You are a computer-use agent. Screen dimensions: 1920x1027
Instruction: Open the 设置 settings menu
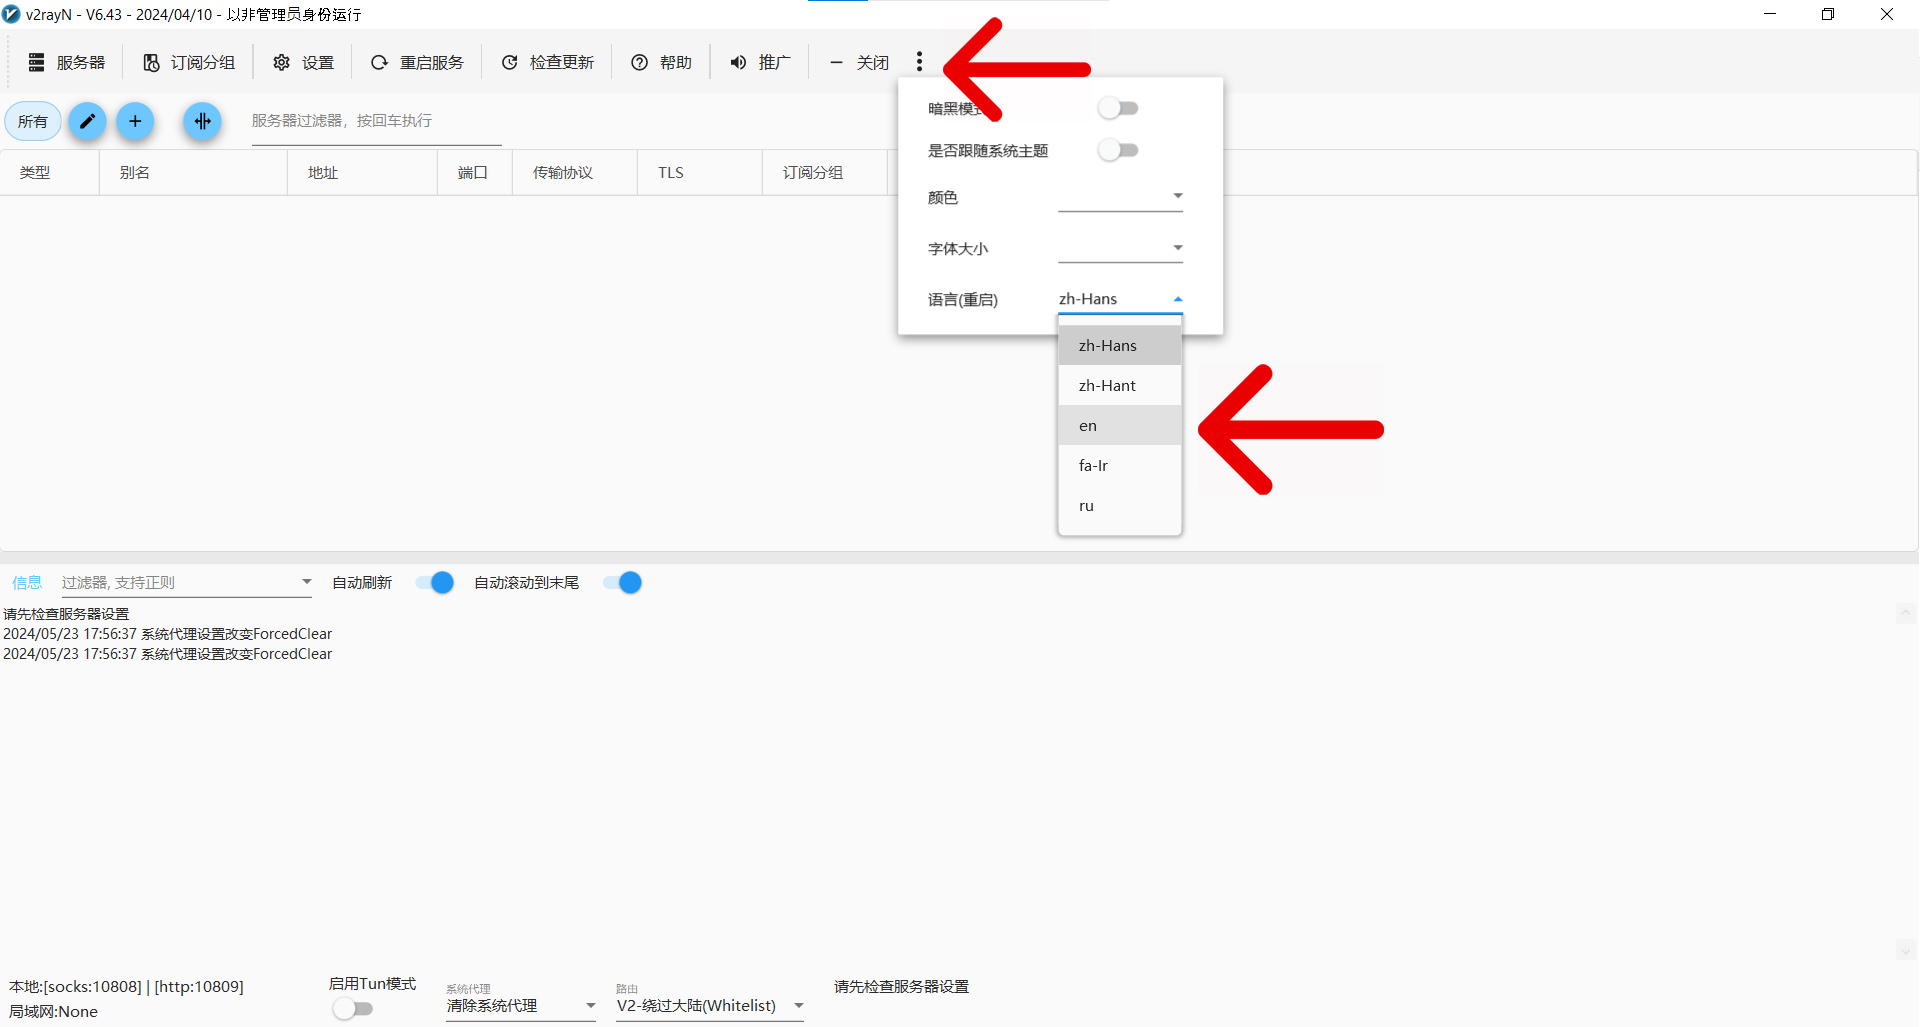pos(304,62)
